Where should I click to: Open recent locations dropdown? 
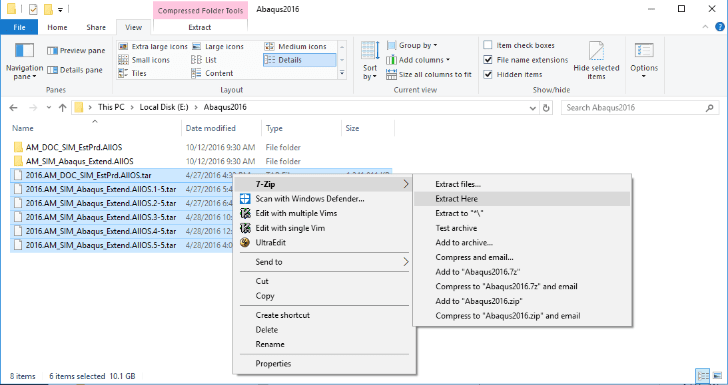pyautogui.click(x=49, y=108)
